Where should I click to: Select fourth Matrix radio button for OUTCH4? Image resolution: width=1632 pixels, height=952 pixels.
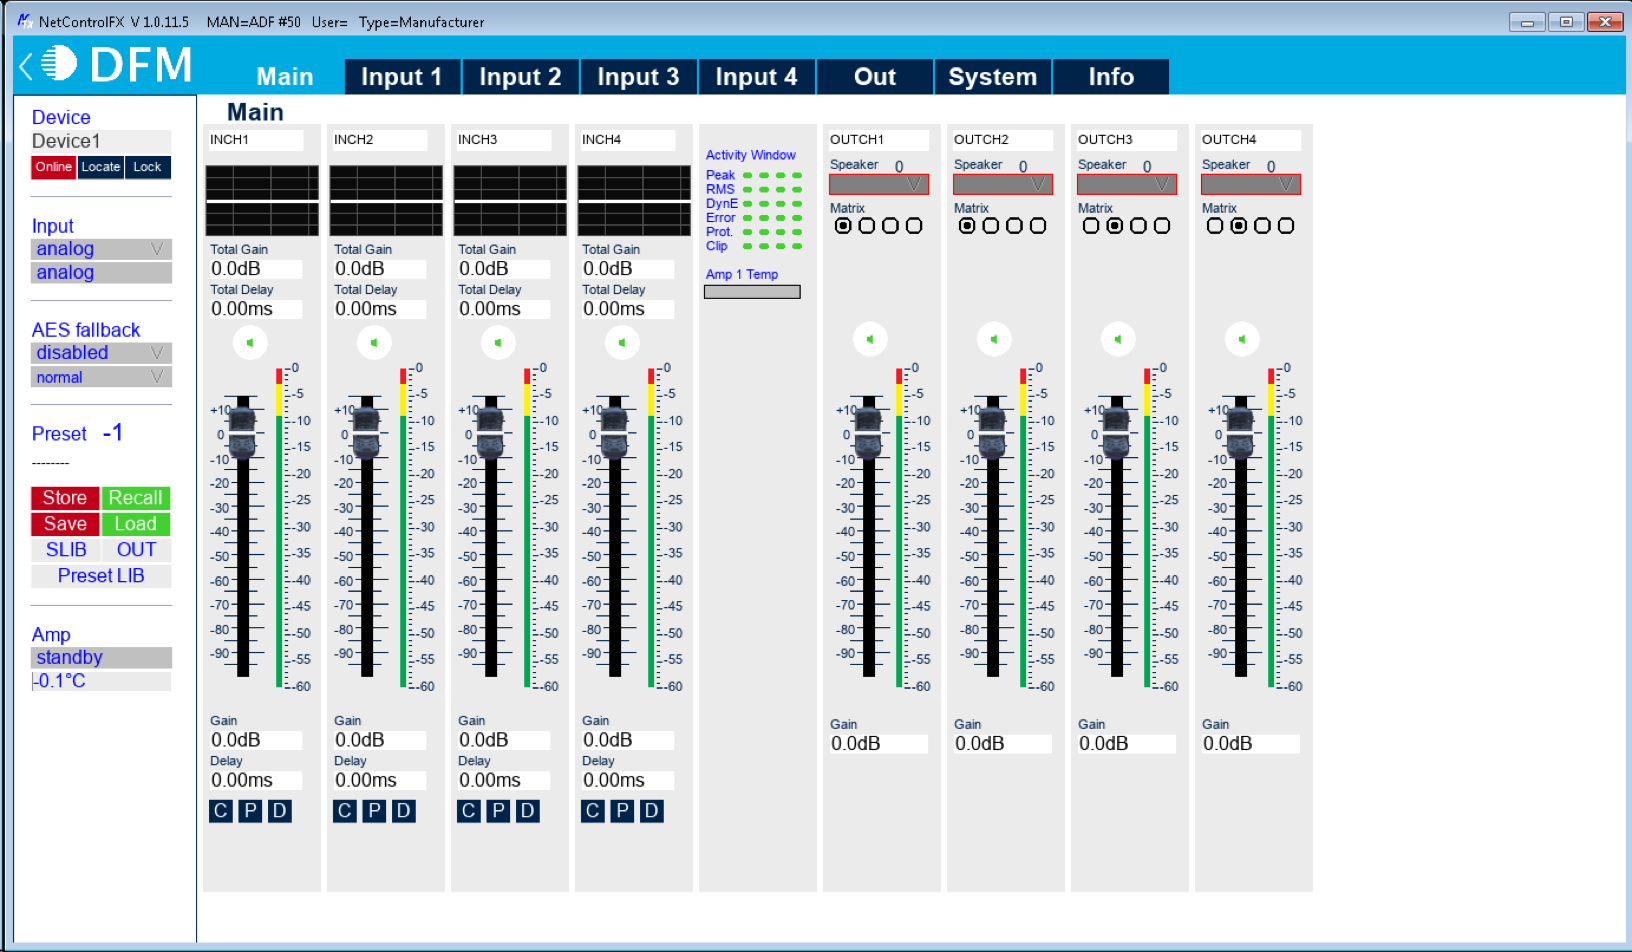click(1286, 226)
